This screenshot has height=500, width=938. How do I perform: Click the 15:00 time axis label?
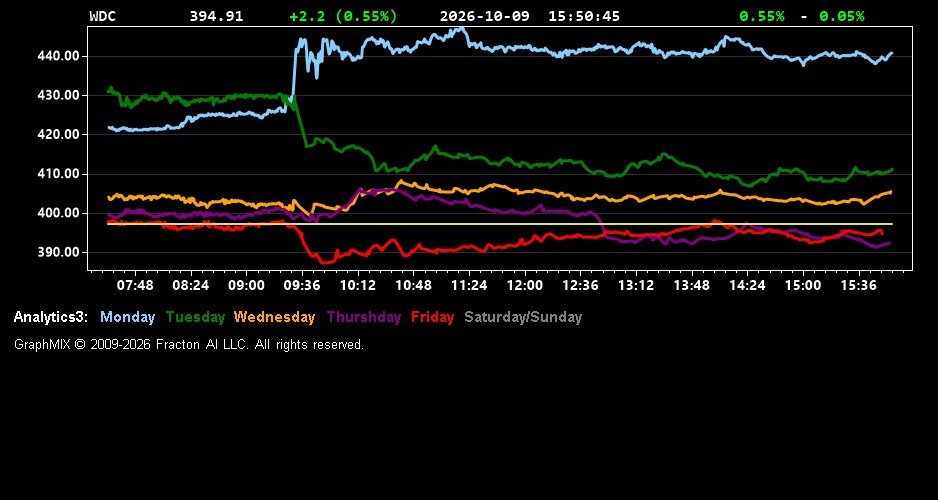[803, 285]
